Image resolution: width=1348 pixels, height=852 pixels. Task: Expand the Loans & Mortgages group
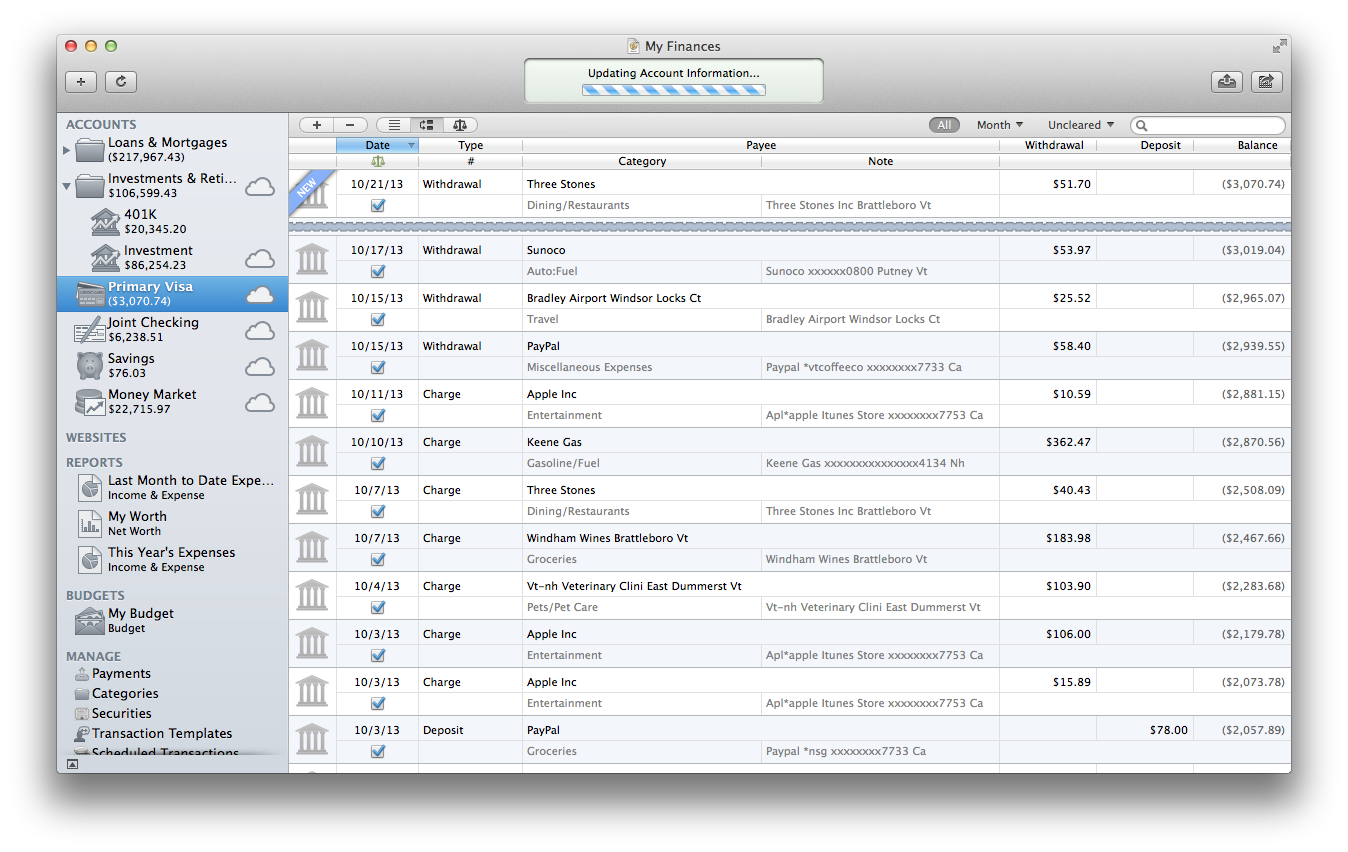pos(67,150)
